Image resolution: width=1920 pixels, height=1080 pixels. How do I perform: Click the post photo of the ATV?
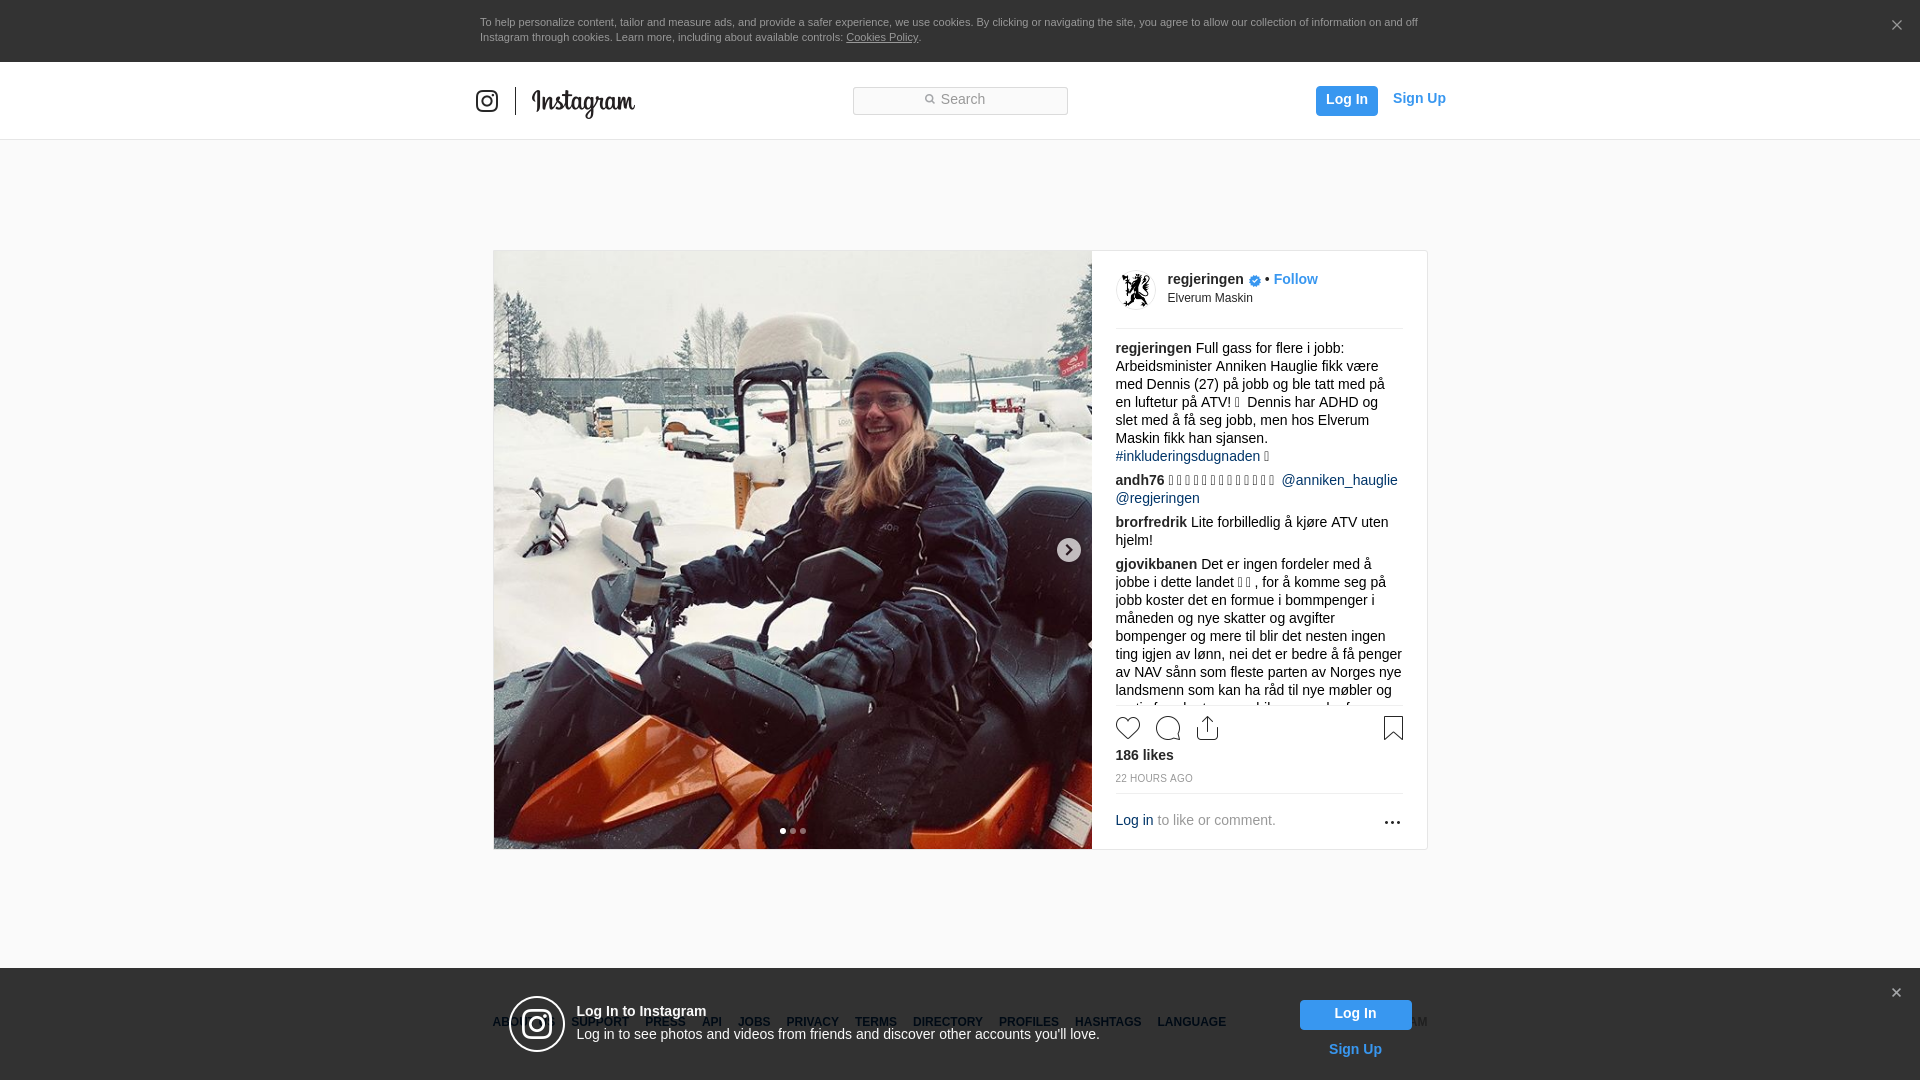[x=792, y=550]
